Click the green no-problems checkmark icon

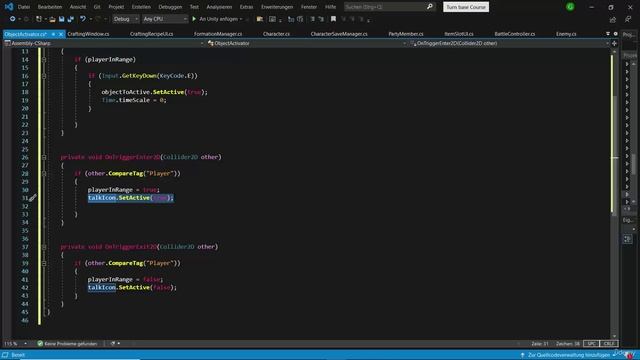click(40, 343)
